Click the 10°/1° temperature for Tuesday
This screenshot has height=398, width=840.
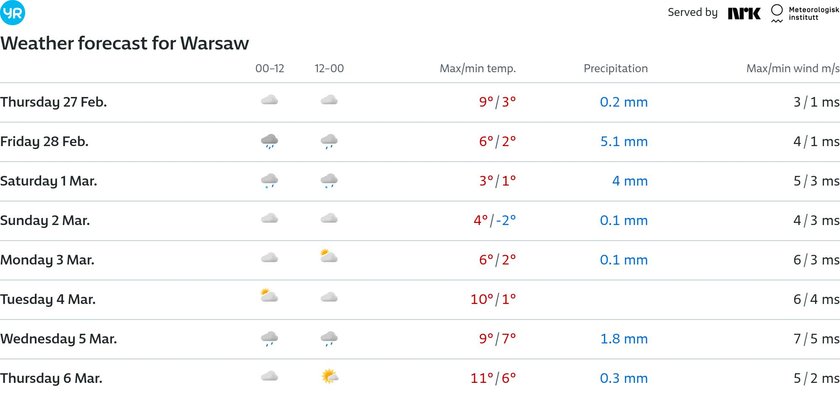tap(493, 299)
